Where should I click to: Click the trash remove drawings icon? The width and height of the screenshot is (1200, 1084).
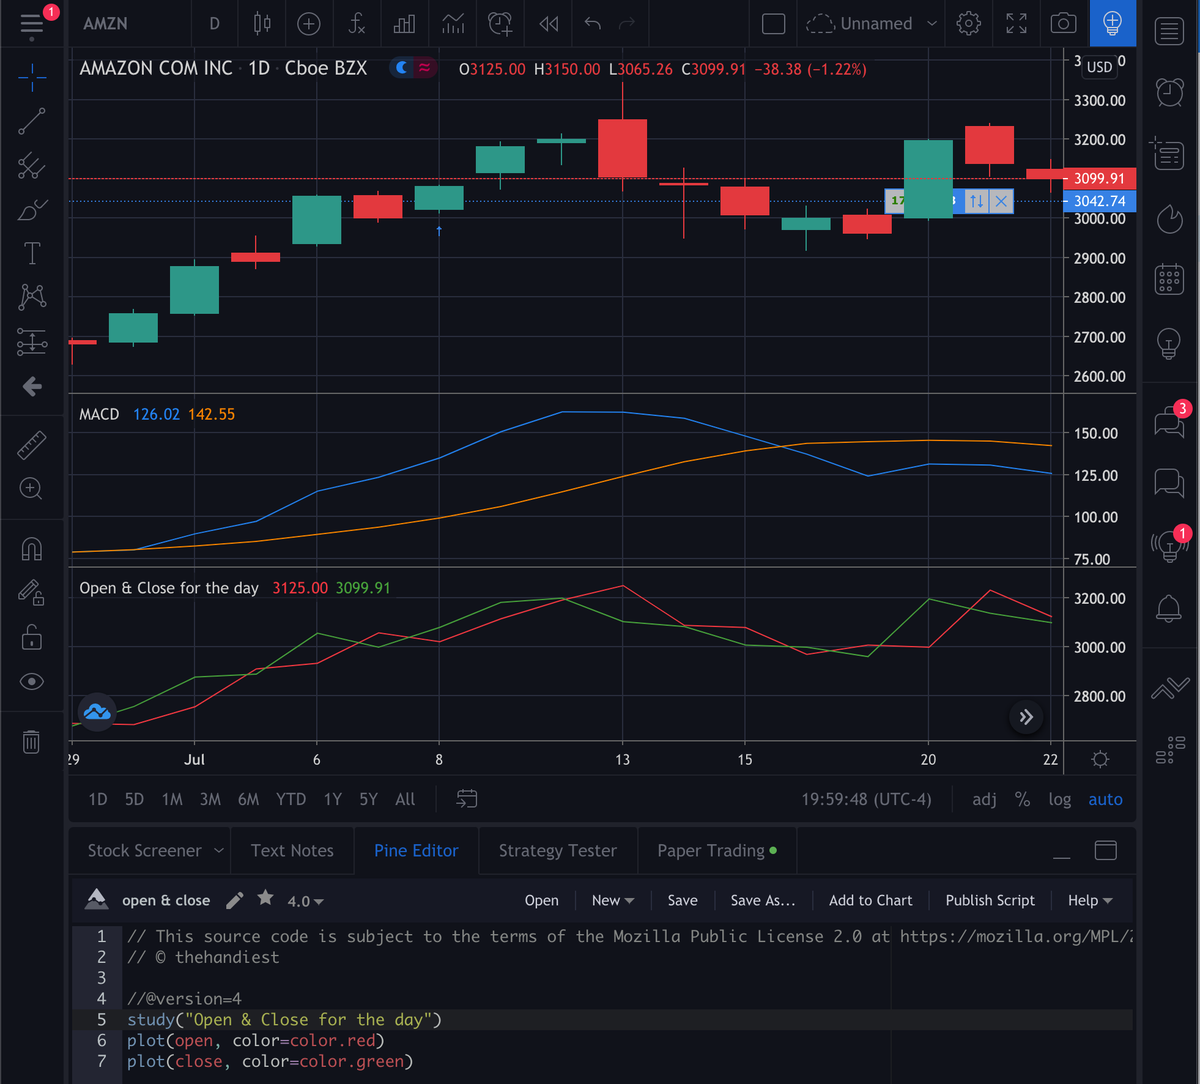(x=32, y=741)
